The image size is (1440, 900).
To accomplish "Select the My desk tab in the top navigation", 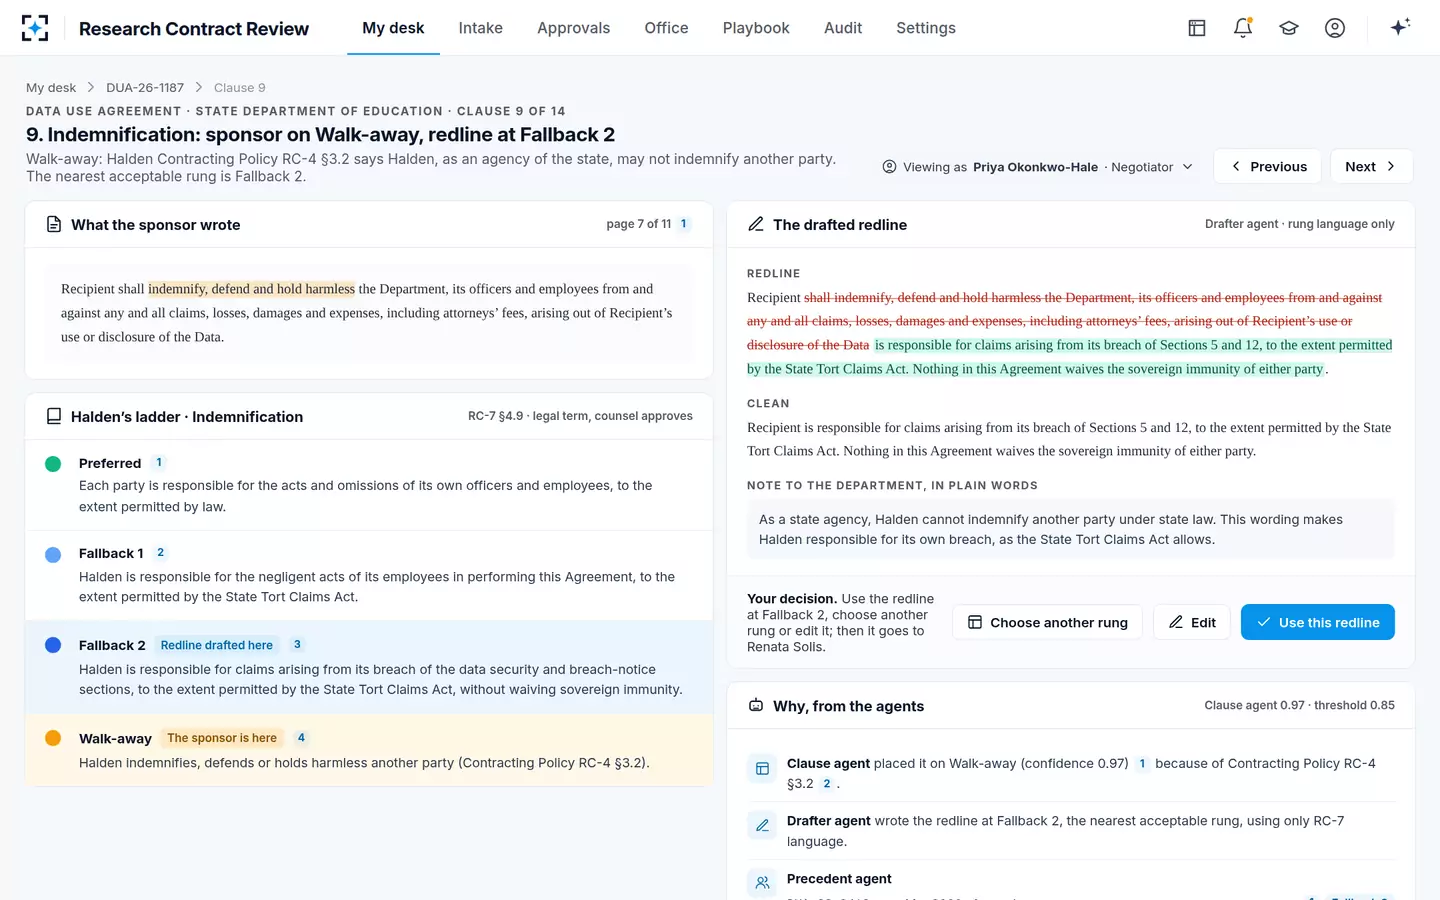I will 393,28.
